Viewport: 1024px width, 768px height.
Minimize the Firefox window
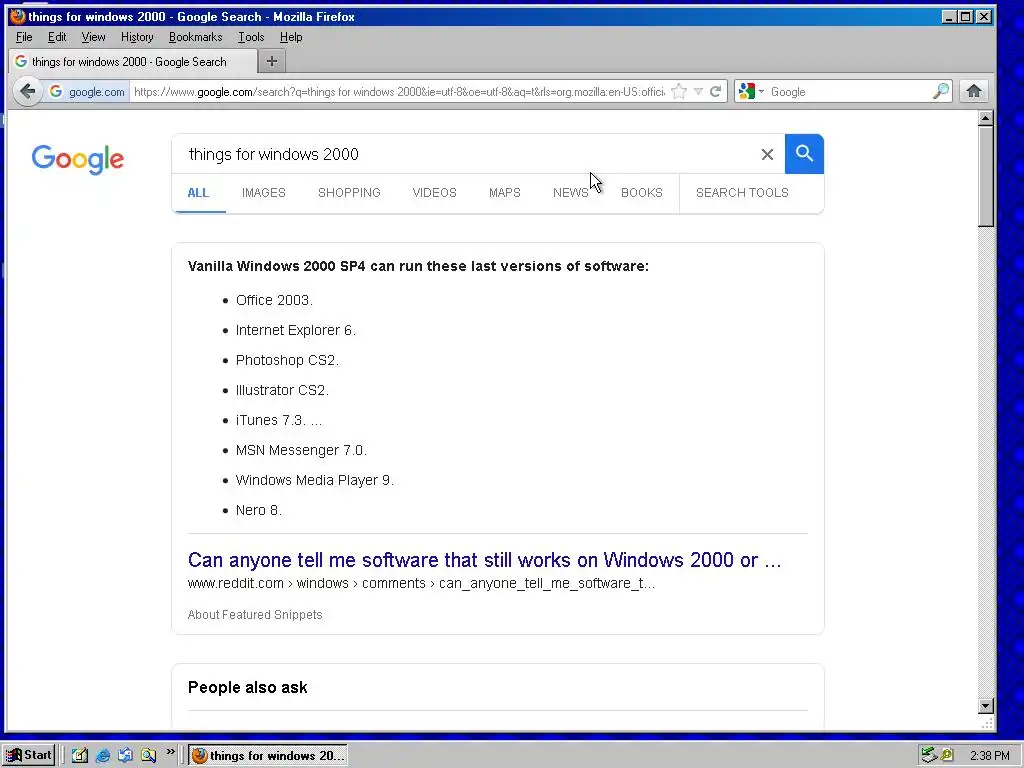coord(949,17)
